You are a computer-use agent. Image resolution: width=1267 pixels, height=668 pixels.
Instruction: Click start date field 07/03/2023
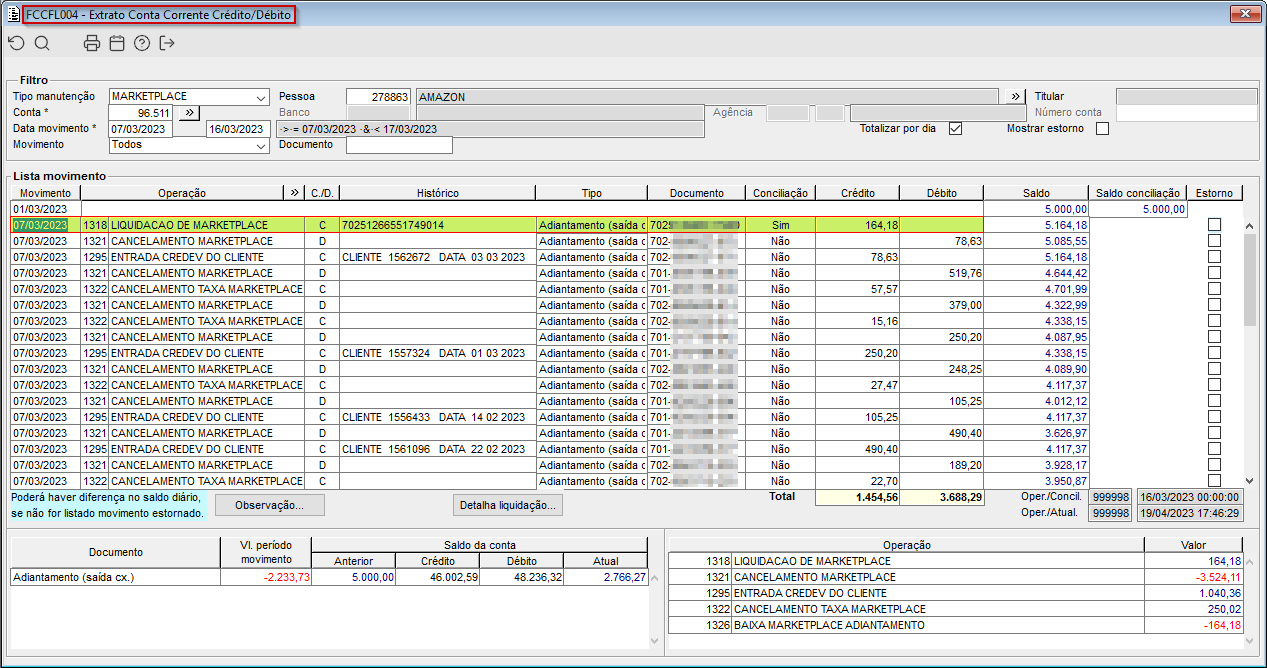[x=141, y=129]
